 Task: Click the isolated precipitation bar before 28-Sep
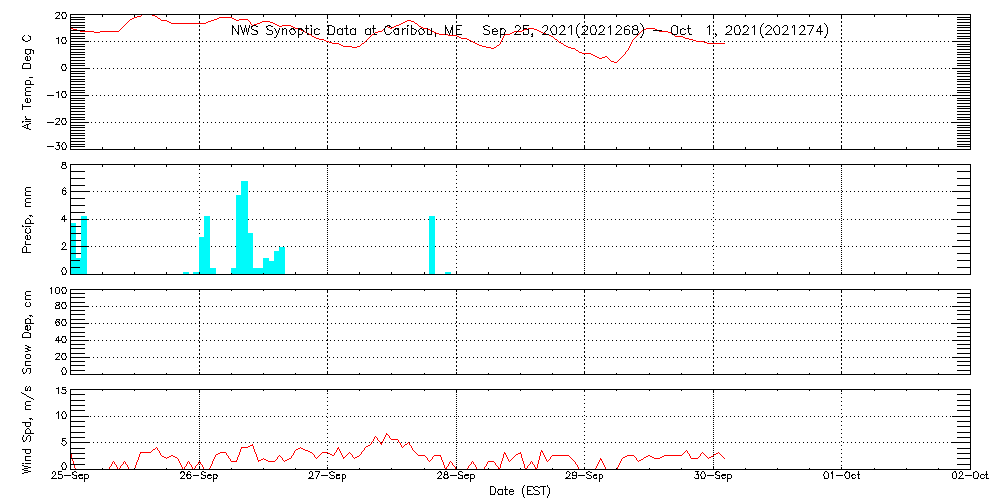pyautogui.click(x=432, y=245)
